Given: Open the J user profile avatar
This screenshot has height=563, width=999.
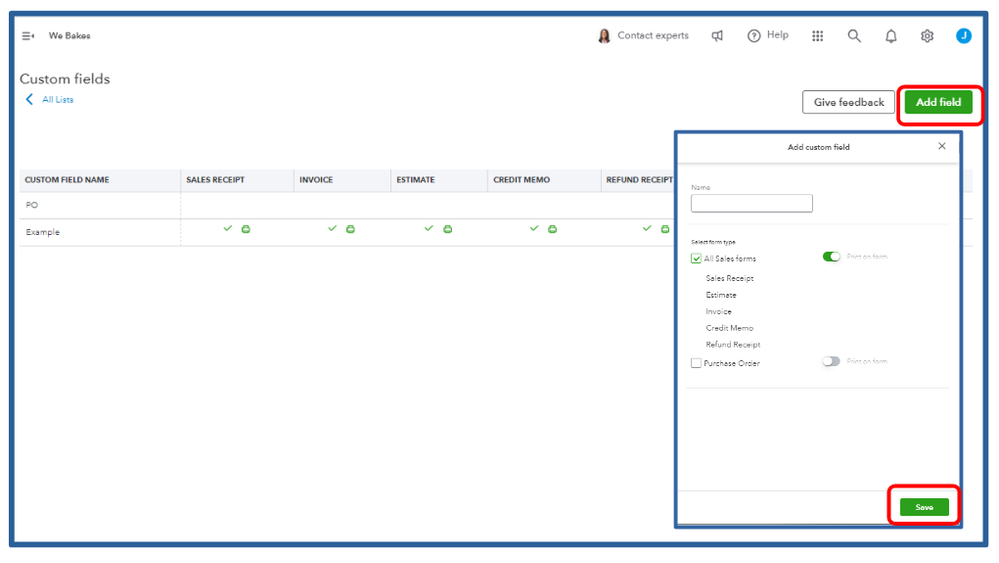Looking at the screenshot, I should click(963, 36).
